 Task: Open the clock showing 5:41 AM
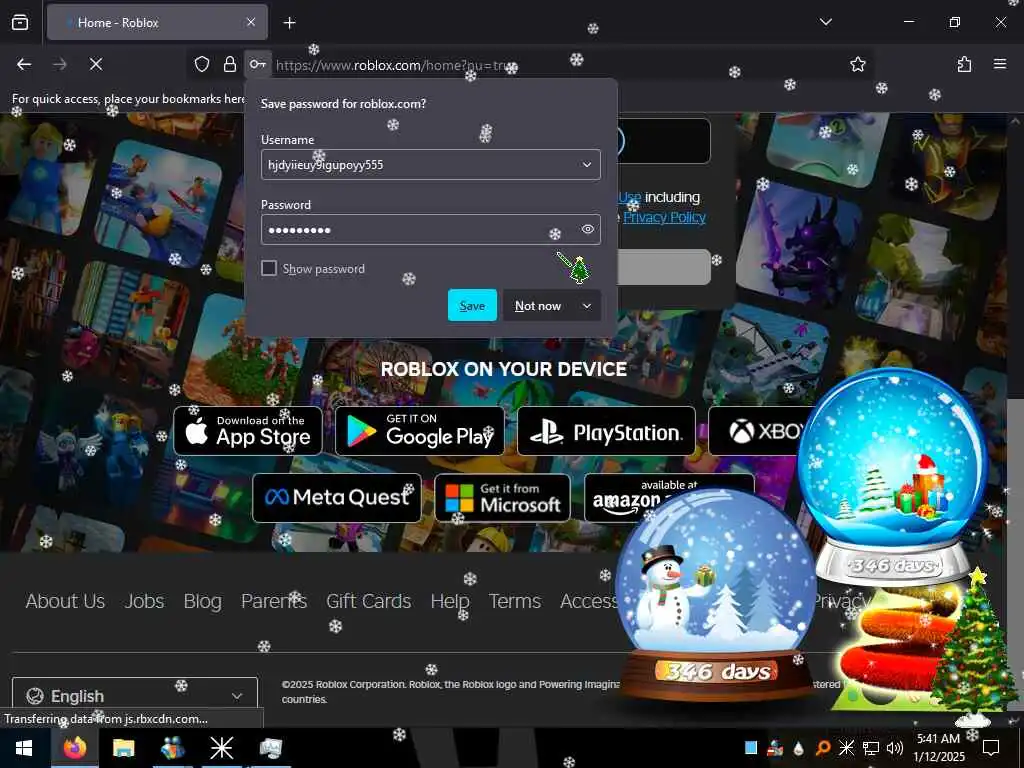[x=938, y=748]
